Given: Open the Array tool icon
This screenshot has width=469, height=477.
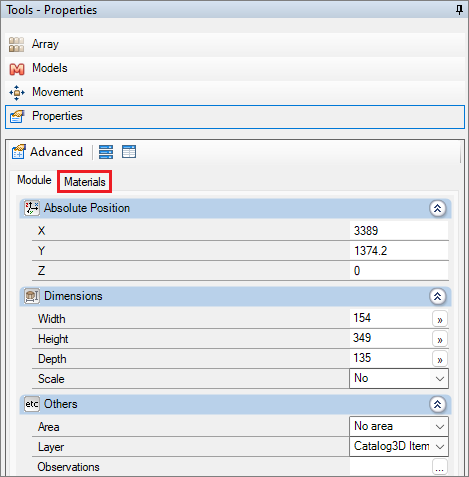Looking at the screenshot, I should click(16, 45).
